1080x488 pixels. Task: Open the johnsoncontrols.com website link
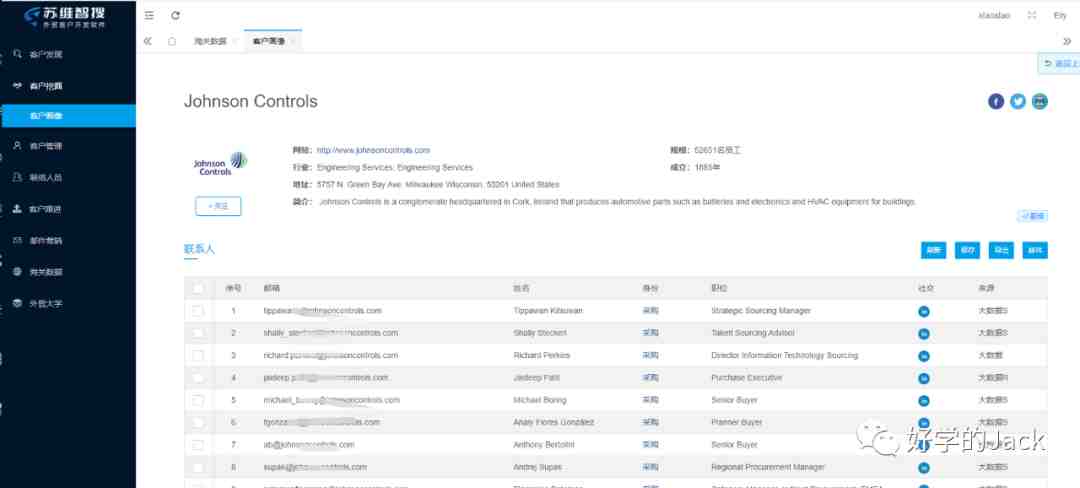[x=373, y=150]
